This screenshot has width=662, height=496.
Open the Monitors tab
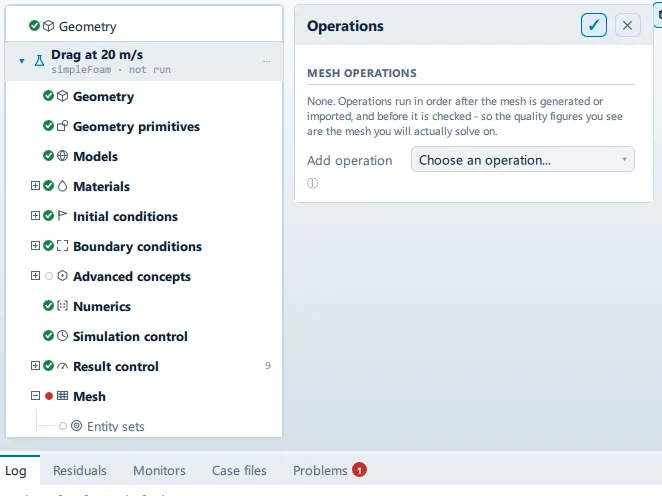click(159, 470)
